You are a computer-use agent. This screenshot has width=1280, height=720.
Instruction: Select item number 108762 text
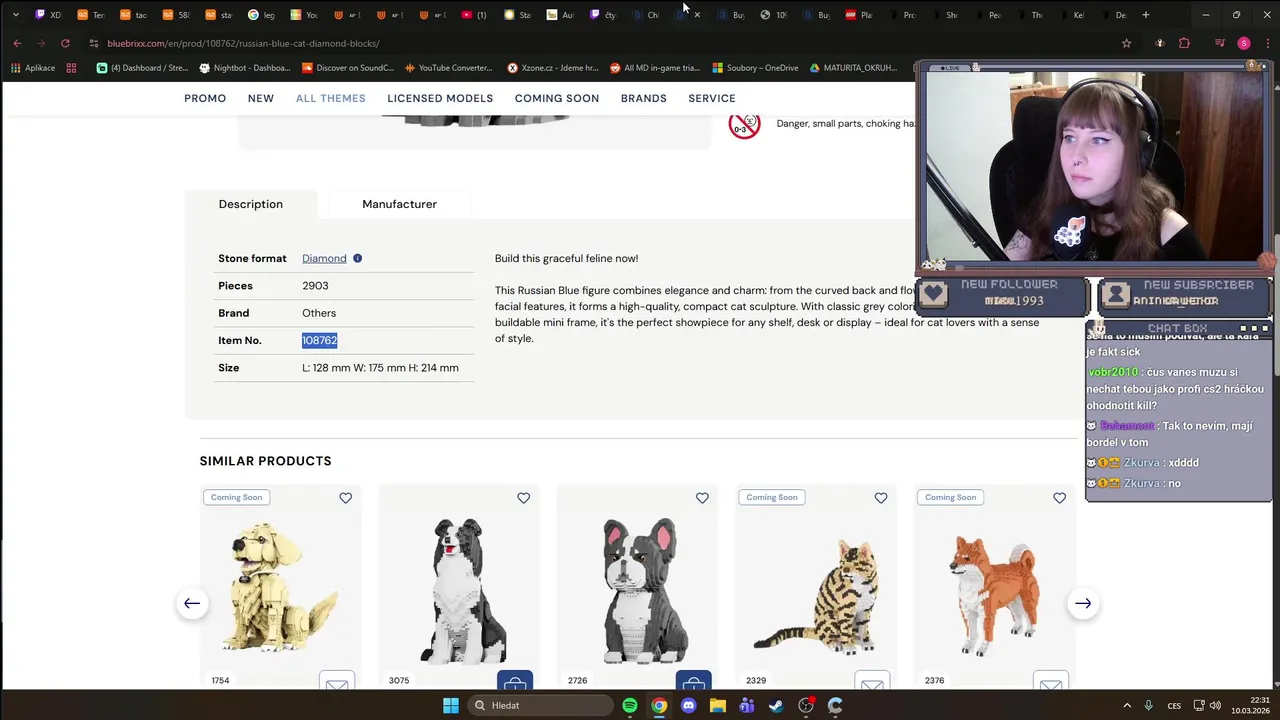(320, 340)
